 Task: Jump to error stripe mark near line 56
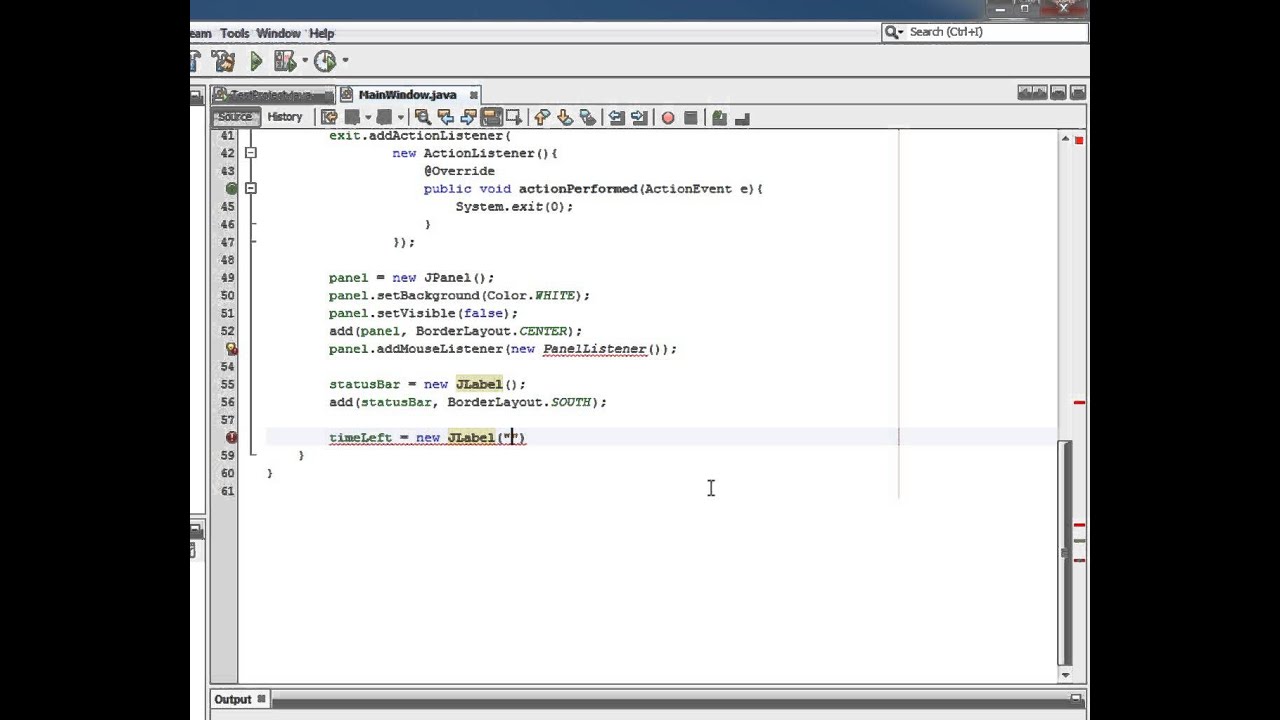(x=1079, y=402)
